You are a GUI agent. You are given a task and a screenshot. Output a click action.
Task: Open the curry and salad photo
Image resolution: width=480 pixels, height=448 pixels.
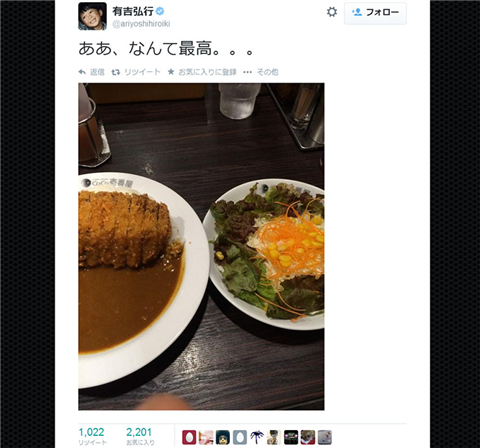pyautogui.click(x=201, y=246)
